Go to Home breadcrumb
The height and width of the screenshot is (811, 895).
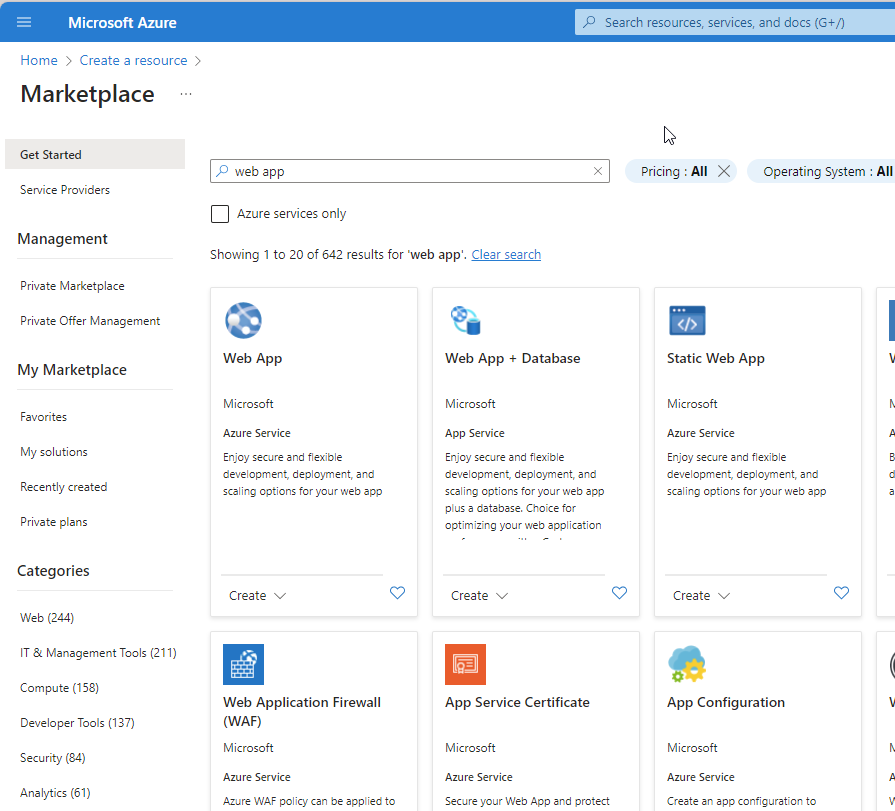[39, 60]
